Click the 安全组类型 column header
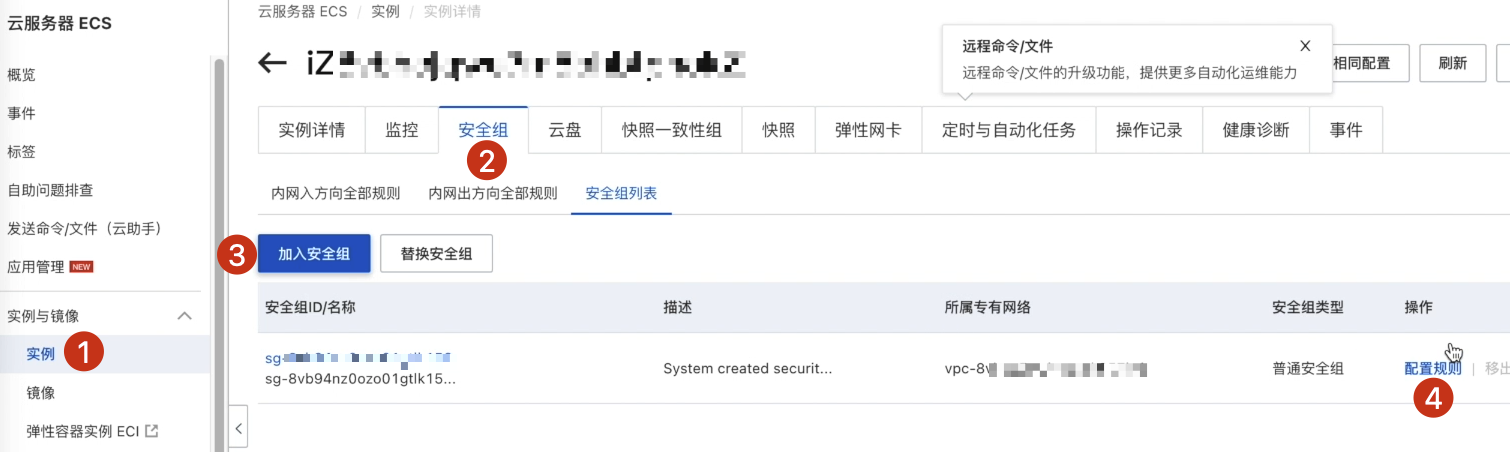1510x452 pixels. [x=1308, y=307]
